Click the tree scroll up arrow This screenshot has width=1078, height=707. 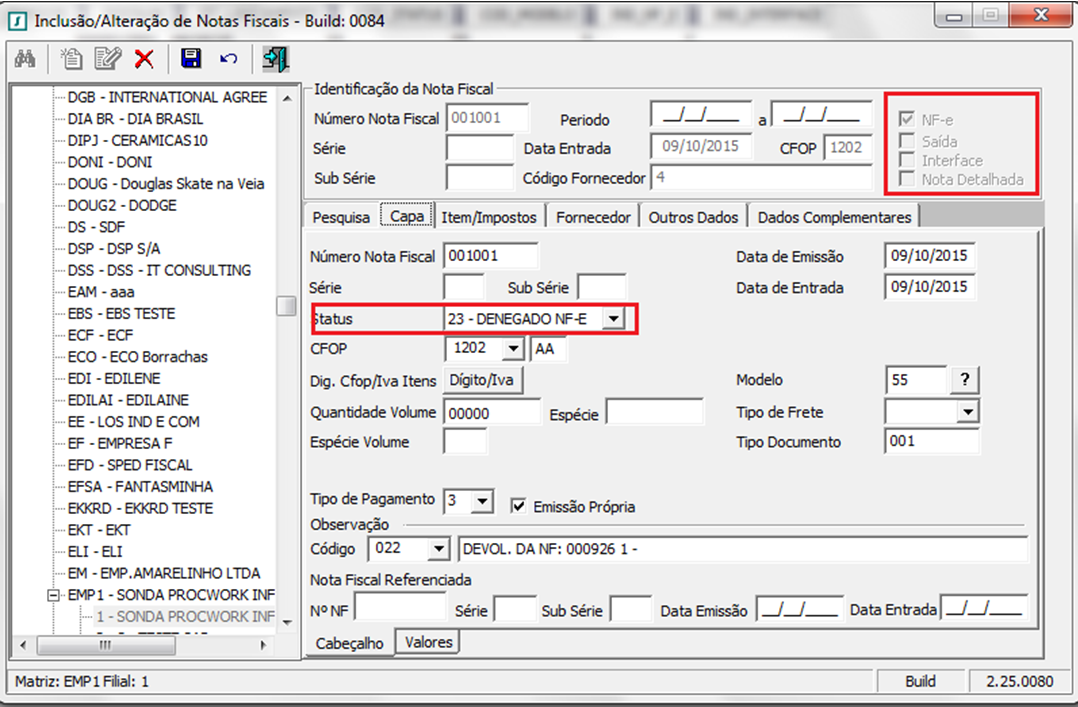click(x=287, y=98)
